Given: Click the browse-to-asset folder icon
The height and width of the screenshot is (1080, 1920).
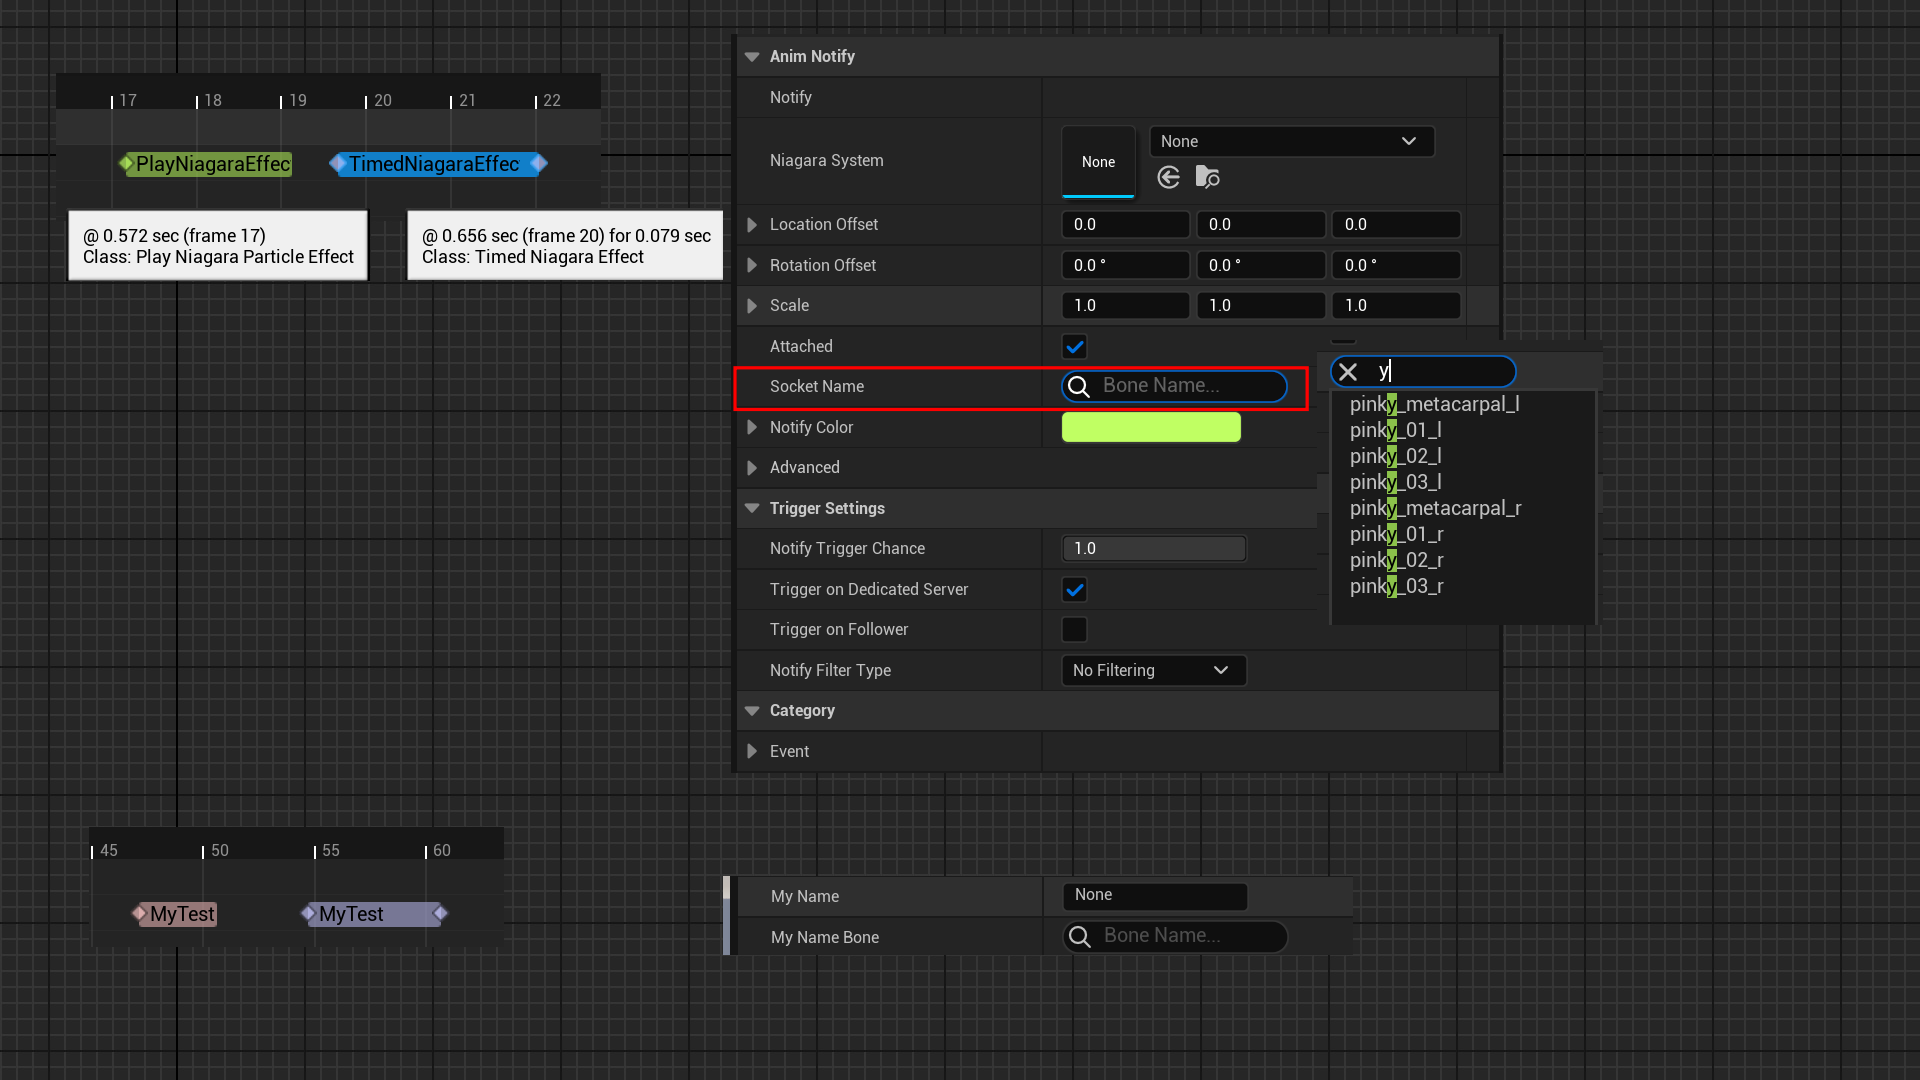Looking at the screenshot, I should tap(1207, 178).
